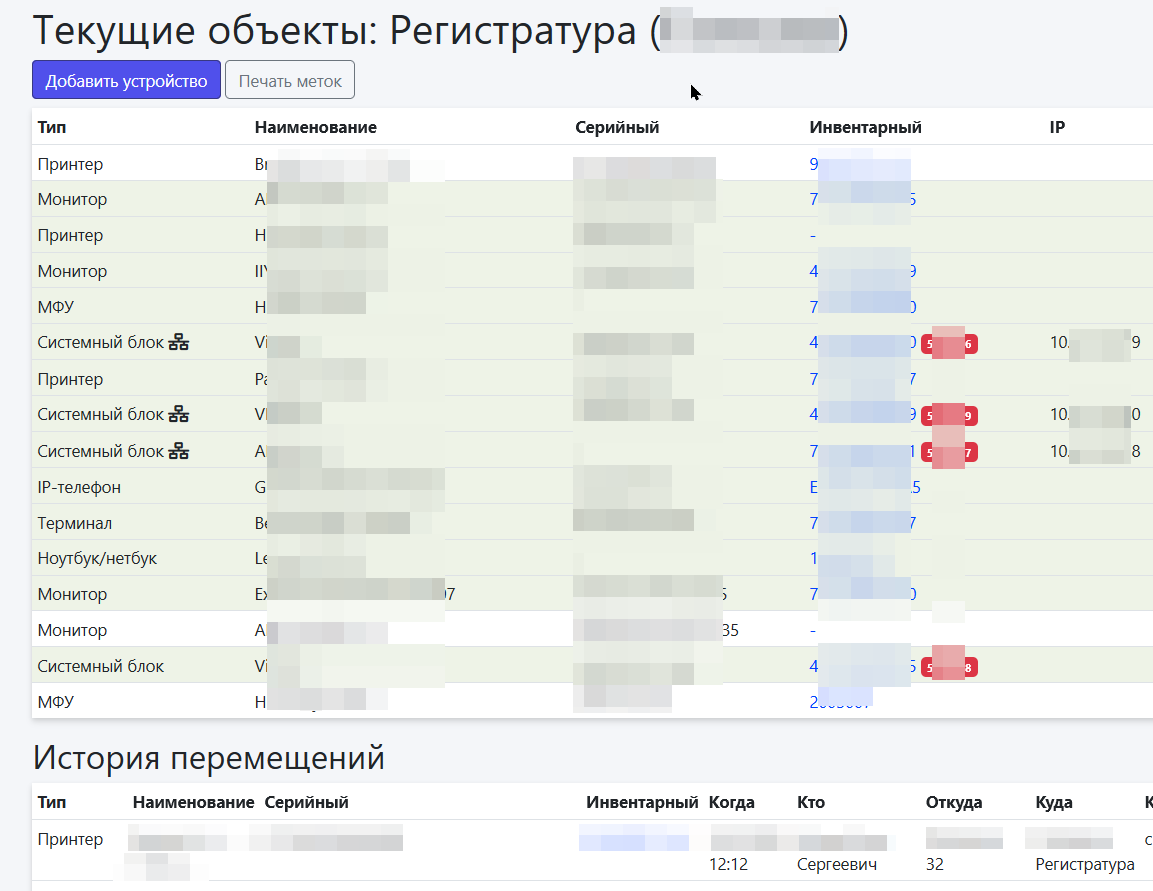The image size is (1153, 891).
Task: Click the История перемещений heading
Action: (209, 758)
